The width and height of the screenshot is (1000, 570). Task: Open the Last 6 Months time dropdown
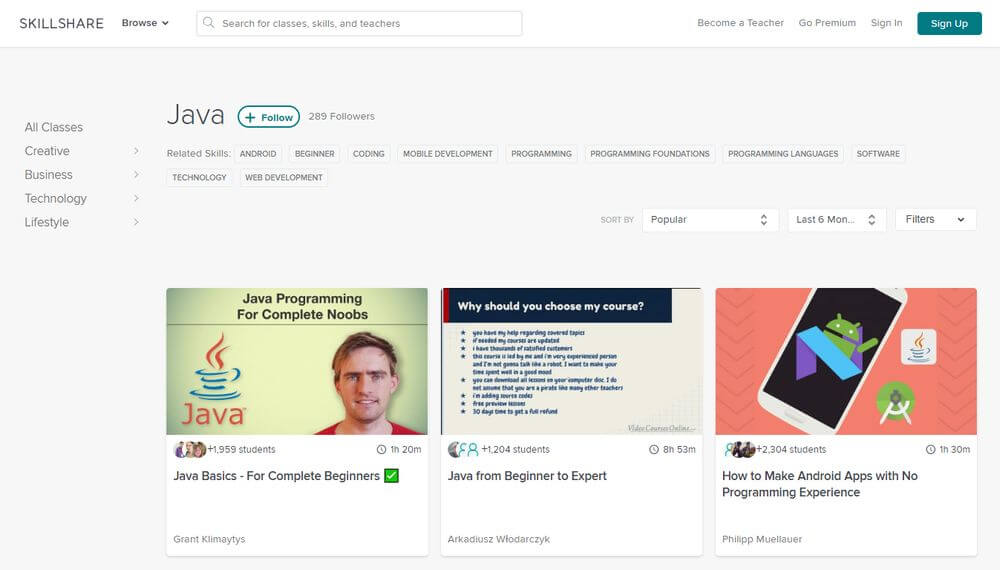tap(836, 219)
